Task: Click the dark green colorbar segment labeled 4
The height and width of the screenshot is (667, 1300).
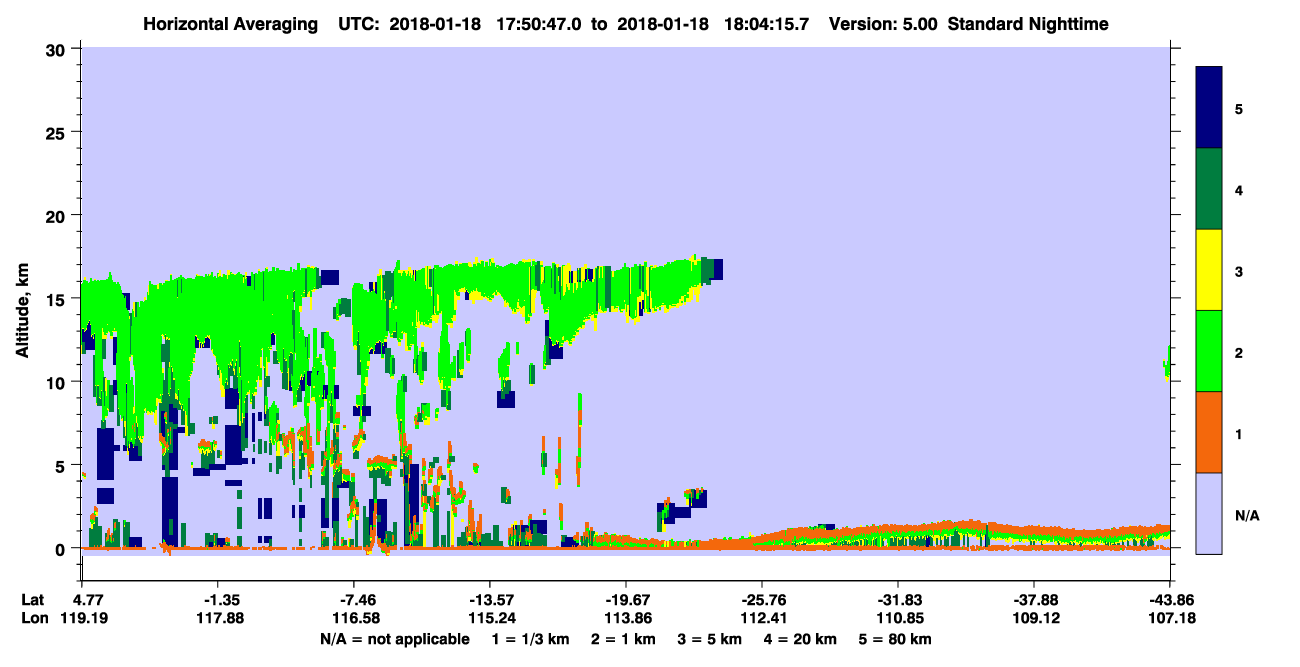Action: coord(1209,189)
